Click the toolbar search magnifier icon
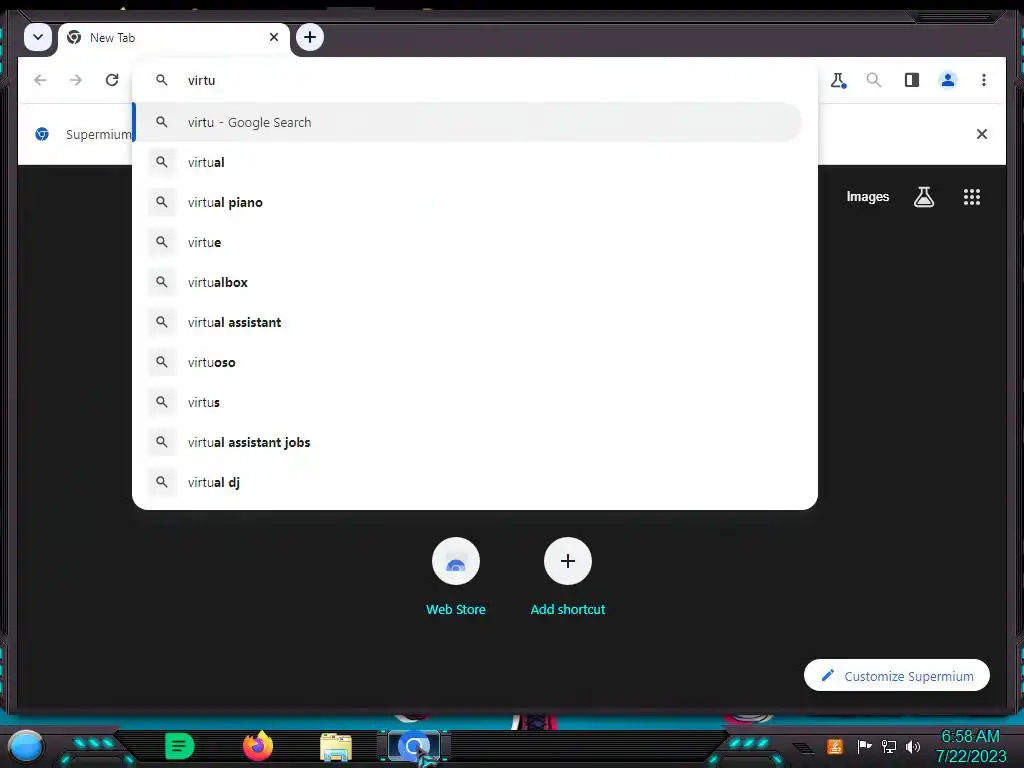Screen dimensions: 1024x768 pyautogui.click(x=874, y=80)
